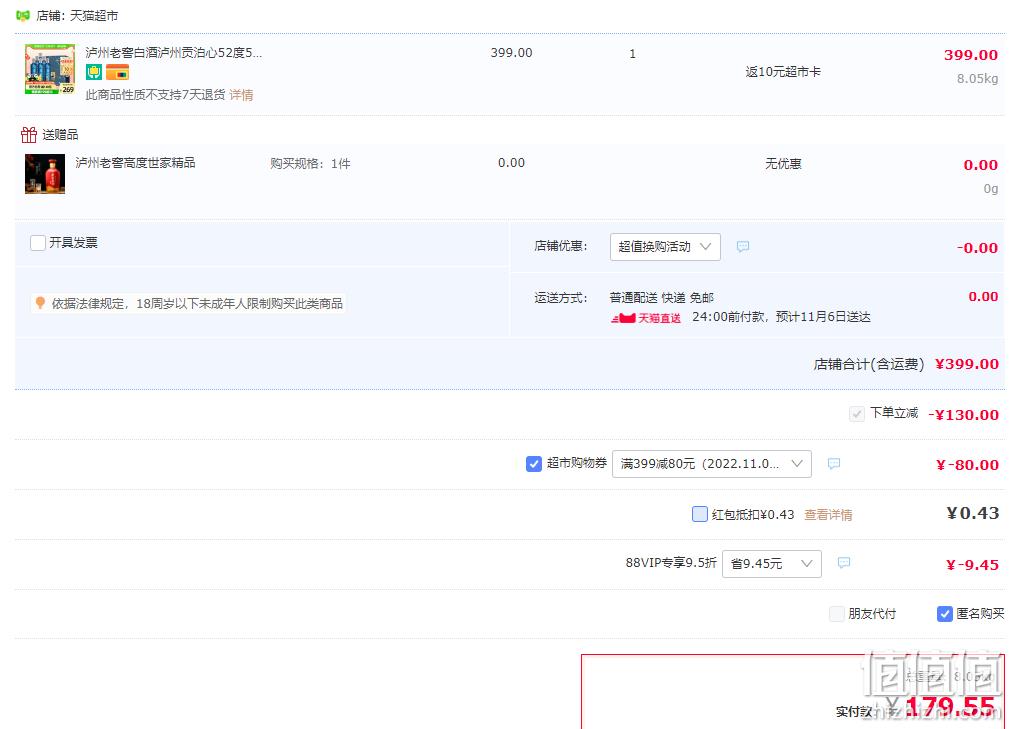Click the 返10元超市卡 promotion text
The image size is (1011, 729).
[783, 72]
